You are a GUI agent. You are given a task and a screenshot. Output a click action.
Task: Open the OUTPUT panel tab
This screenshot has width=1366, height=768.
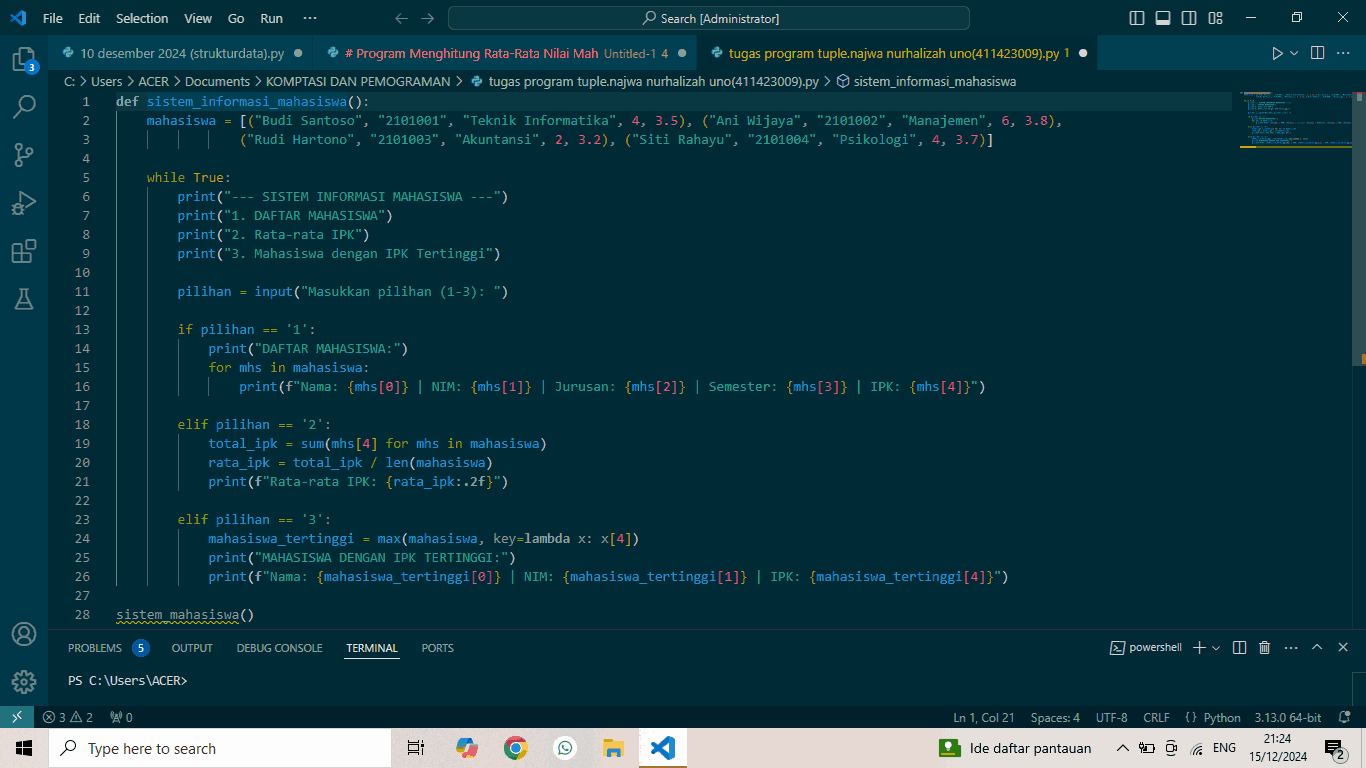192,648
